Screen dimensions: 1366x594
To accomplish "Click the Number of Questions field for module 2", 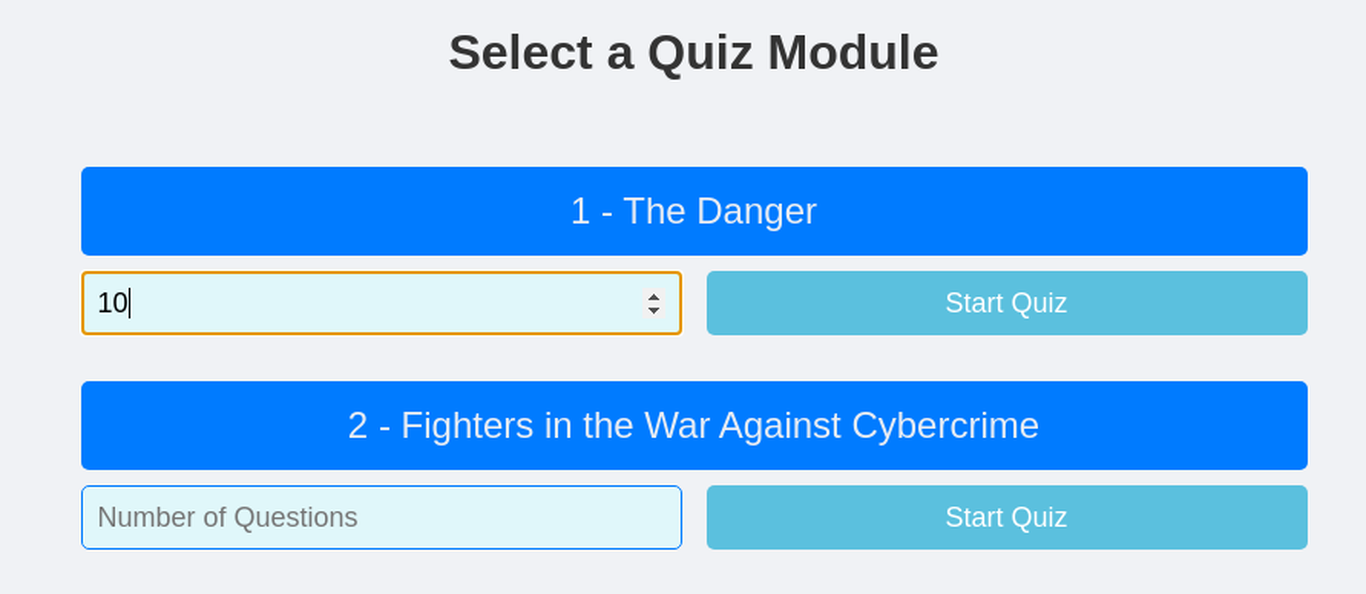I will [380, 517].
